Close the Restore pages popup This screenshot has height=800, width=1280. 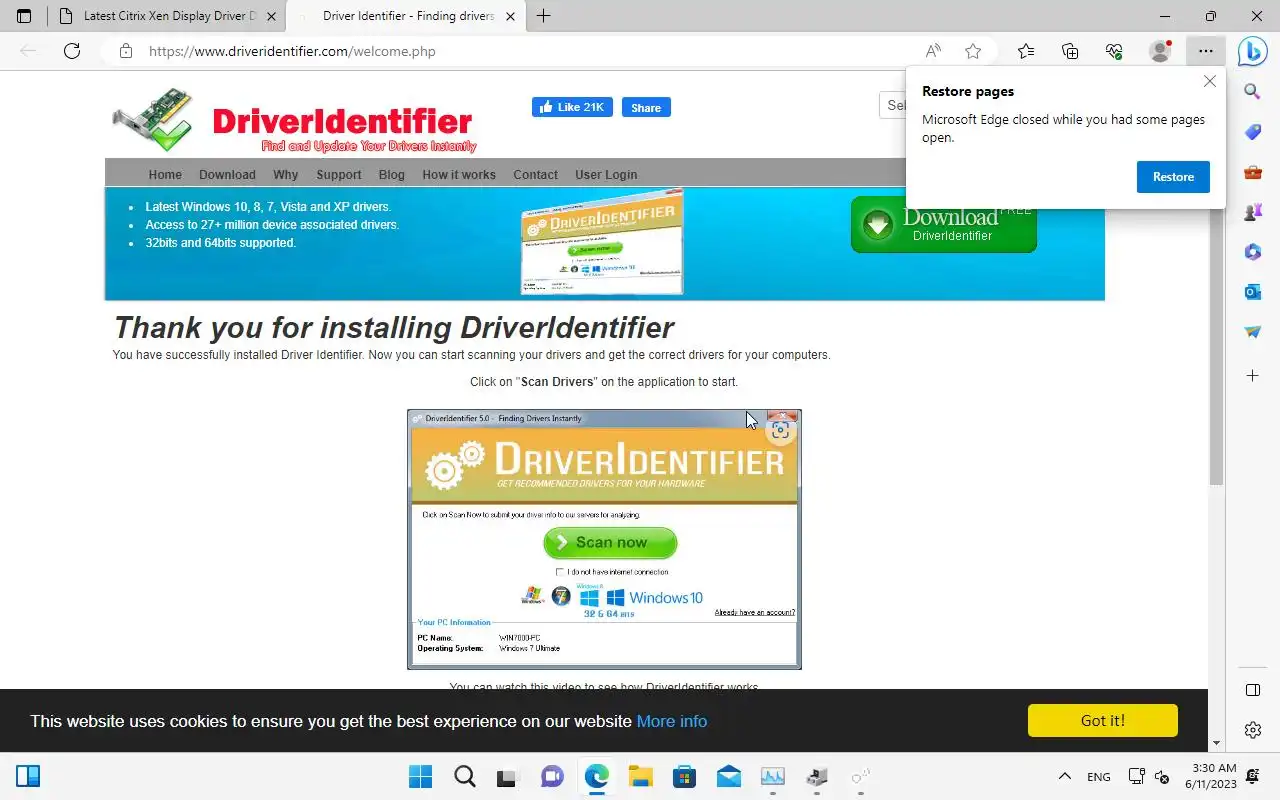click(x=1210, y=82)
